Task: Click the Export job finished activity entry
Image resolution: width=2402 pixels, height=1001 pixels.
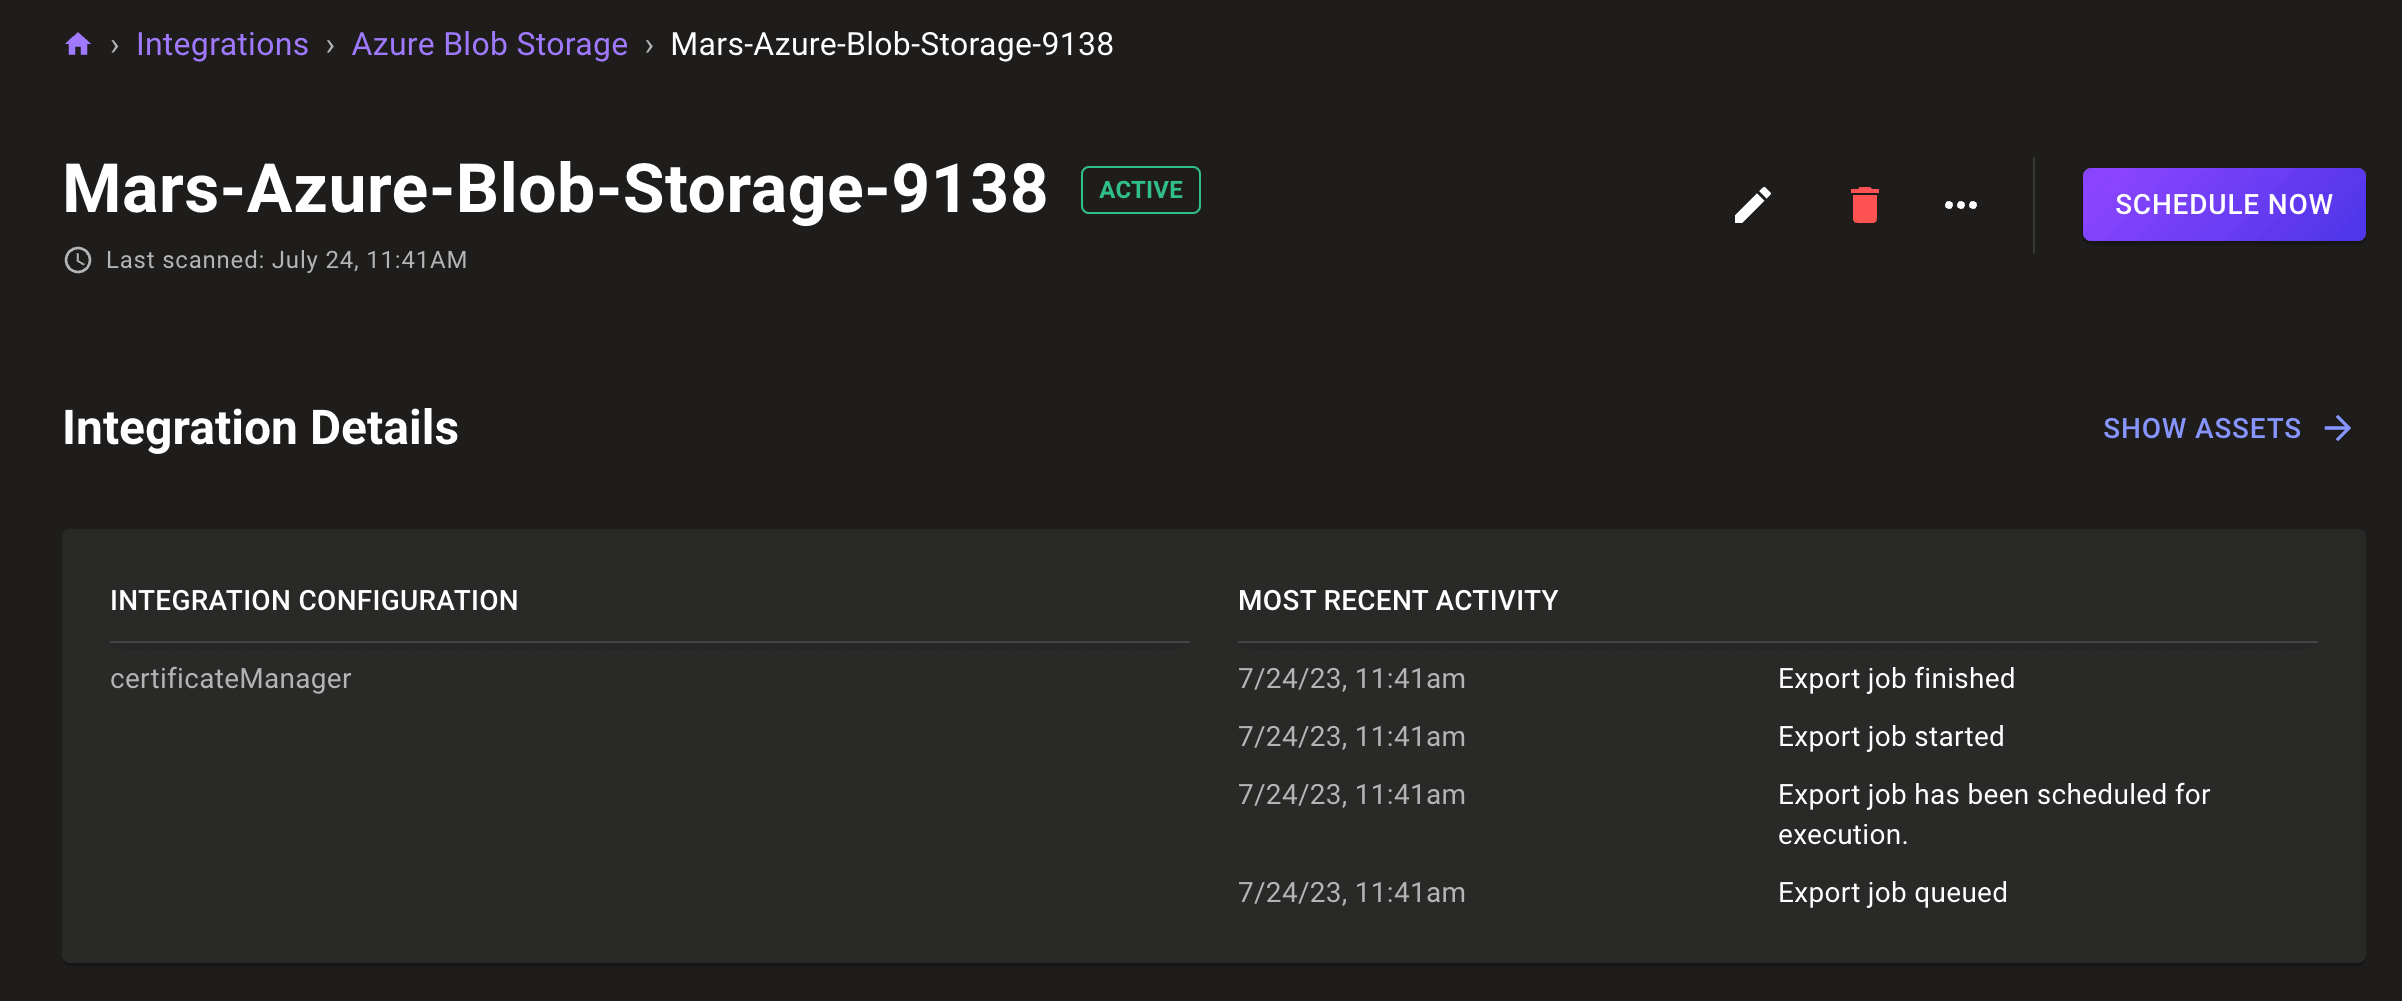Action: coord(1896,679)
